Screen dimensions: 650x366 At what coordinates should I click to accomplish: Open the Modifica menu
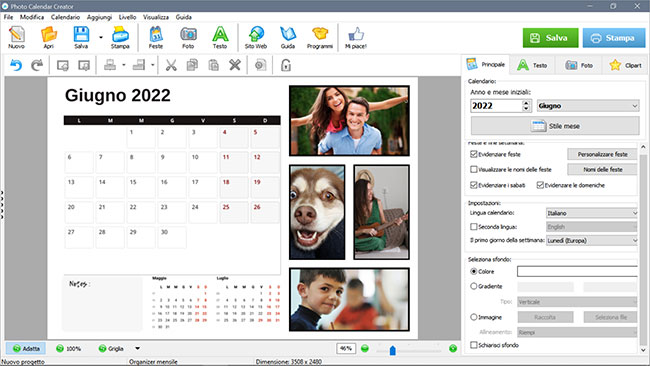click(32, 17)
